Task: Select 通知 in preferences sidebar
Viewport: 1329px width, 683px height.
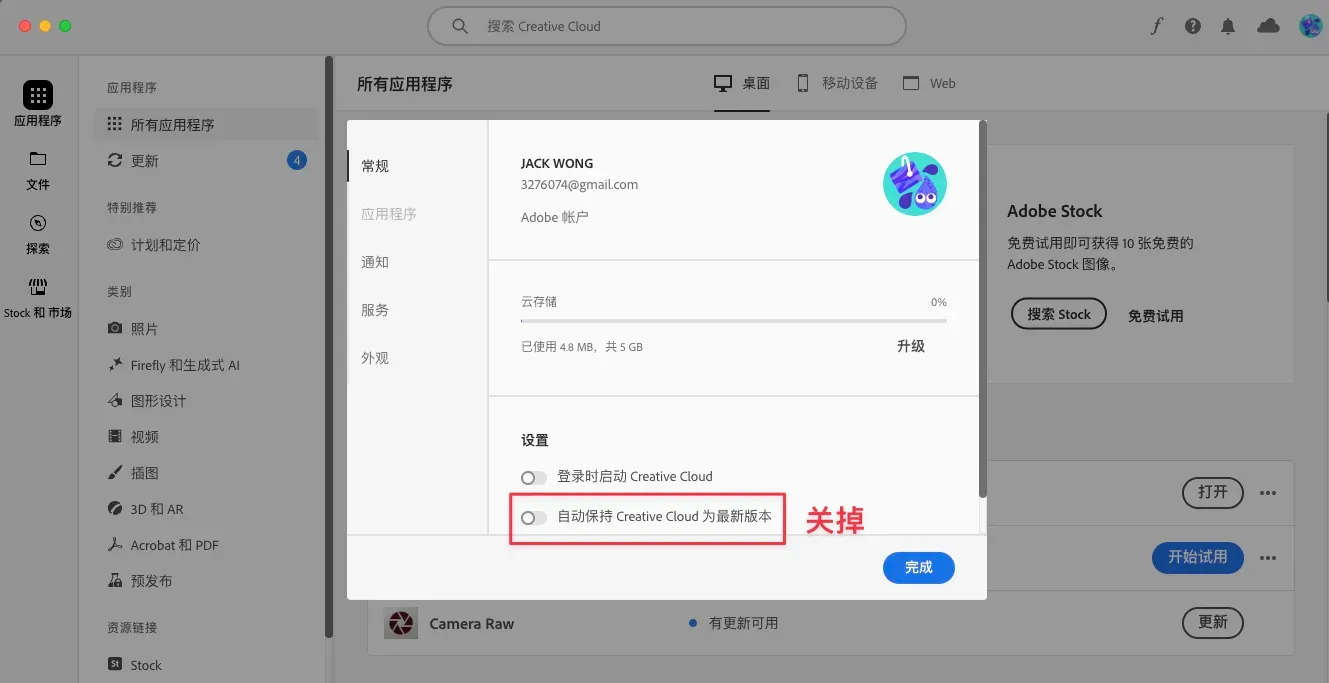Action: pyautogui.click(x=375, y=262)
